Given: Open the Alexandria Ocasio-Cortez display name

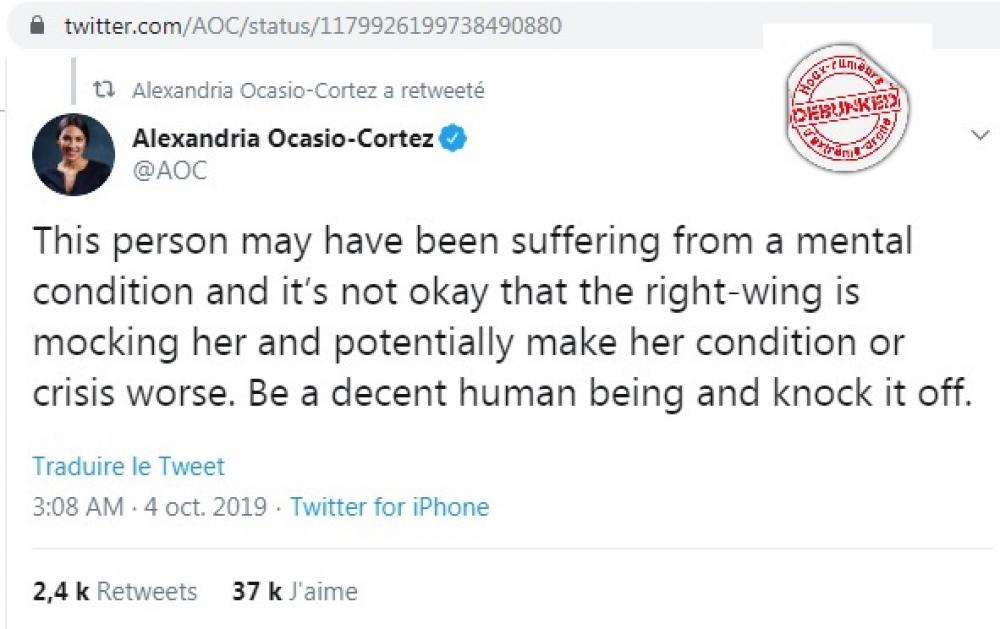Looking at the screenshot, I should point(283,138).
